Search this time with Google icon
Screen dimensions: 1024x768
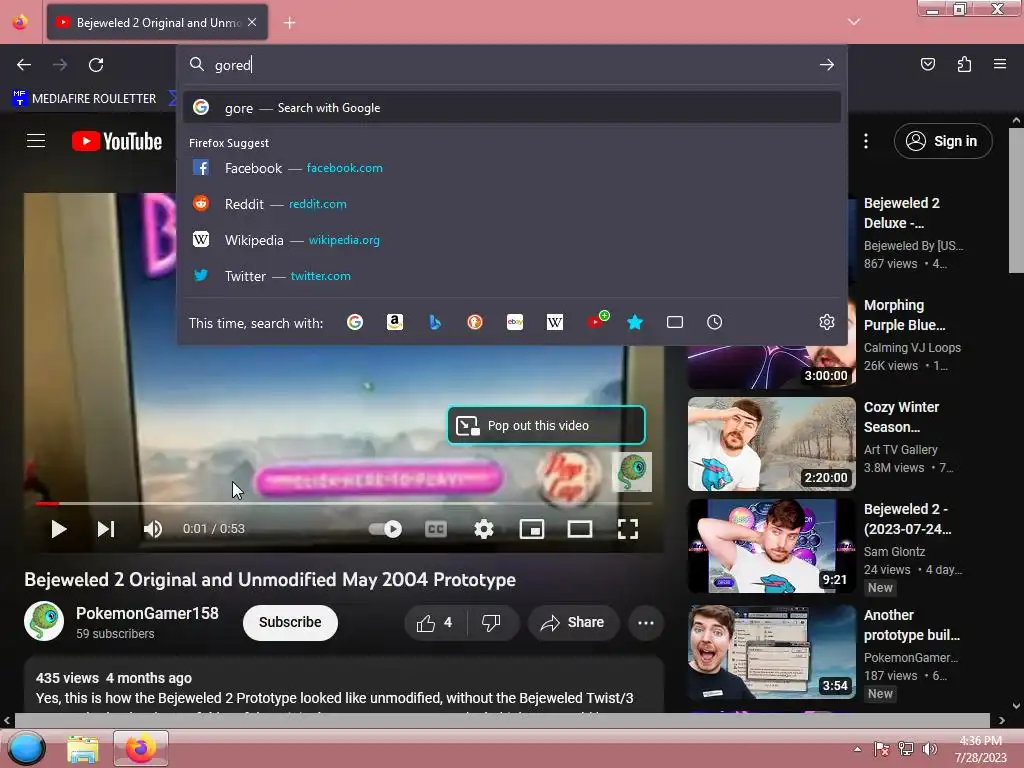coord(355,322)
